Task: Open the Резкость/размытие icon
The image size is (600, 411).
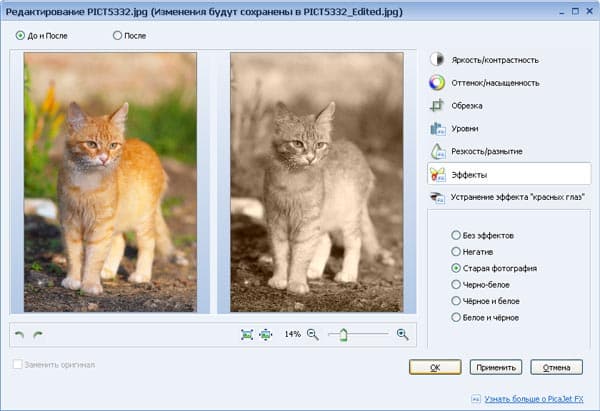Action: click(x=438, y=151)
